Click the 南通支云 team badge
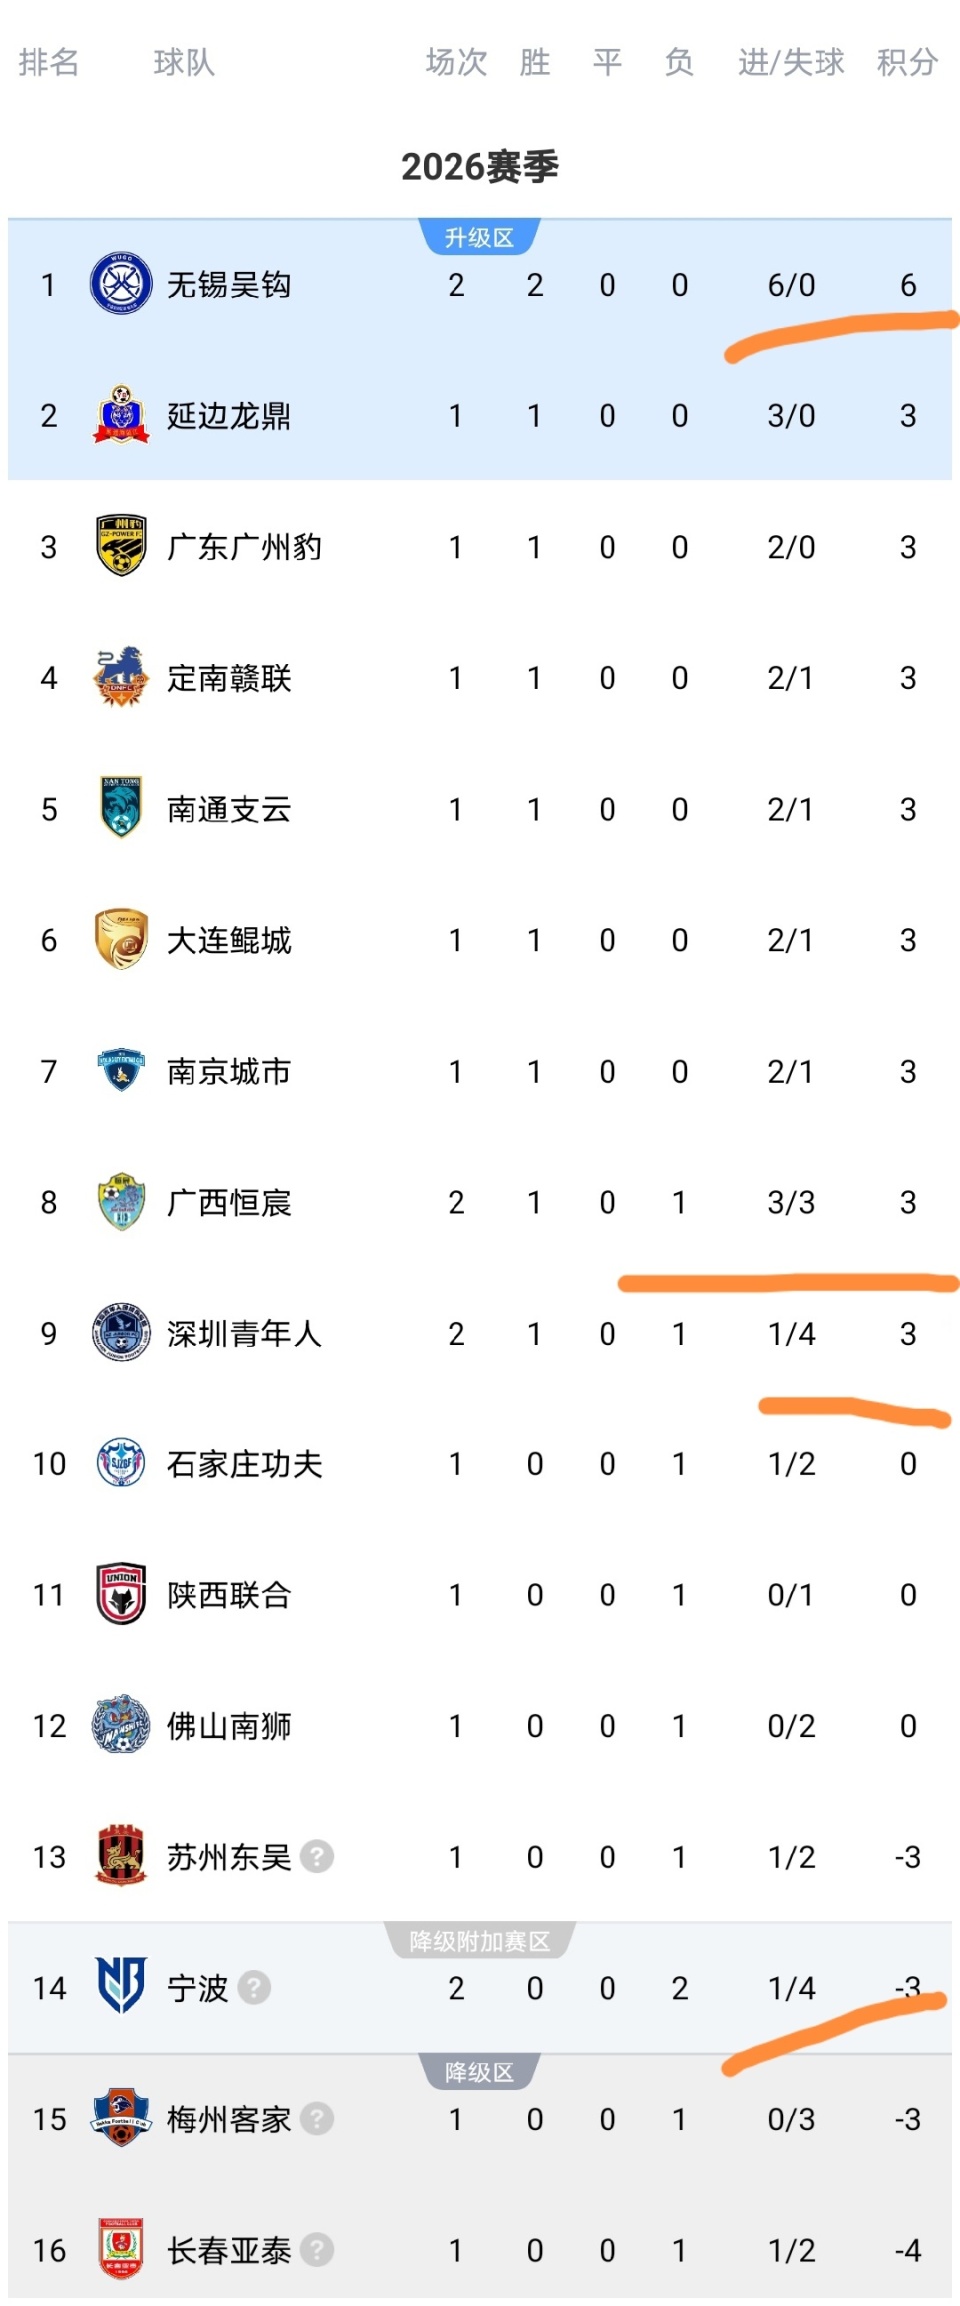960x2306 pixels. tap(121, 808)
